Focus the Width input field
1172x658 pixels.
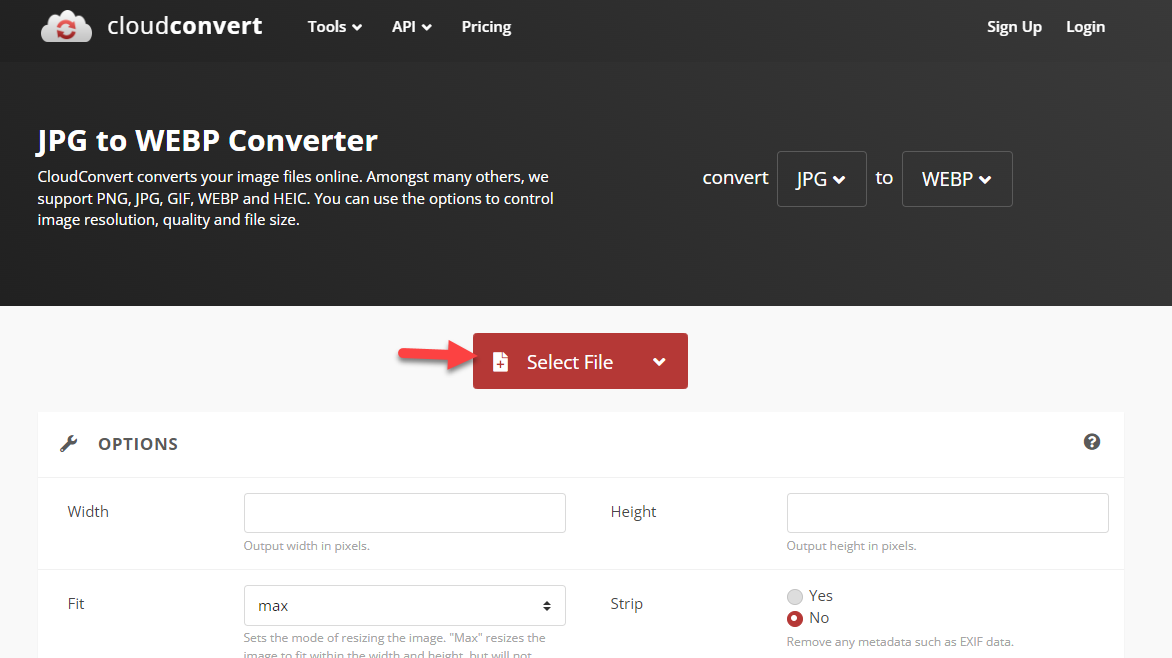[404, 513]
